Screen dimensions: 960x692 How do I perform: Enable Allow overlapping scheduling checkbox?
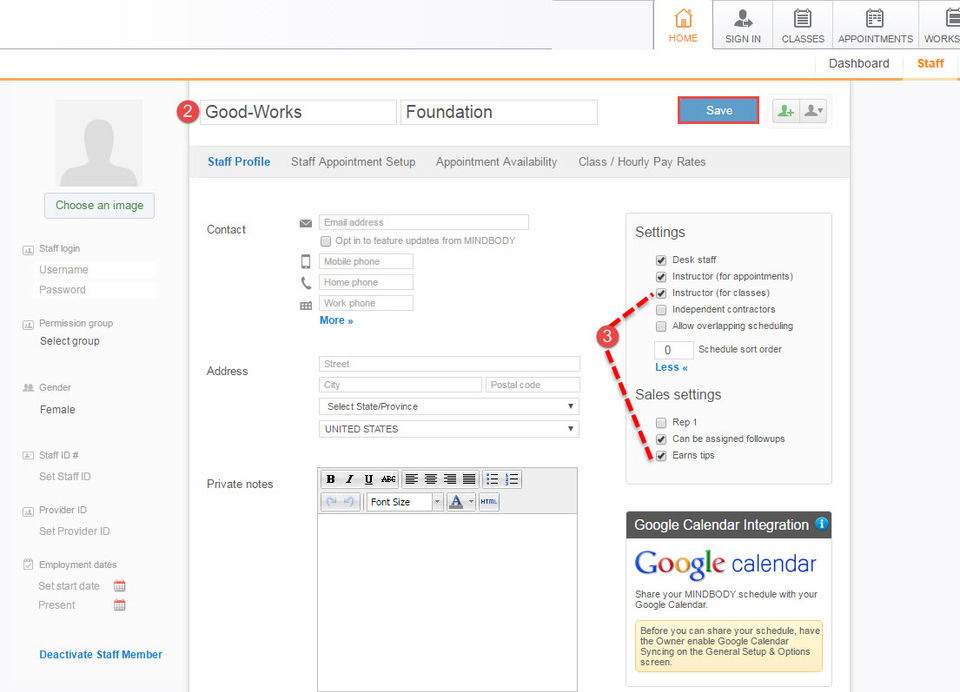[x=661, y=326]
